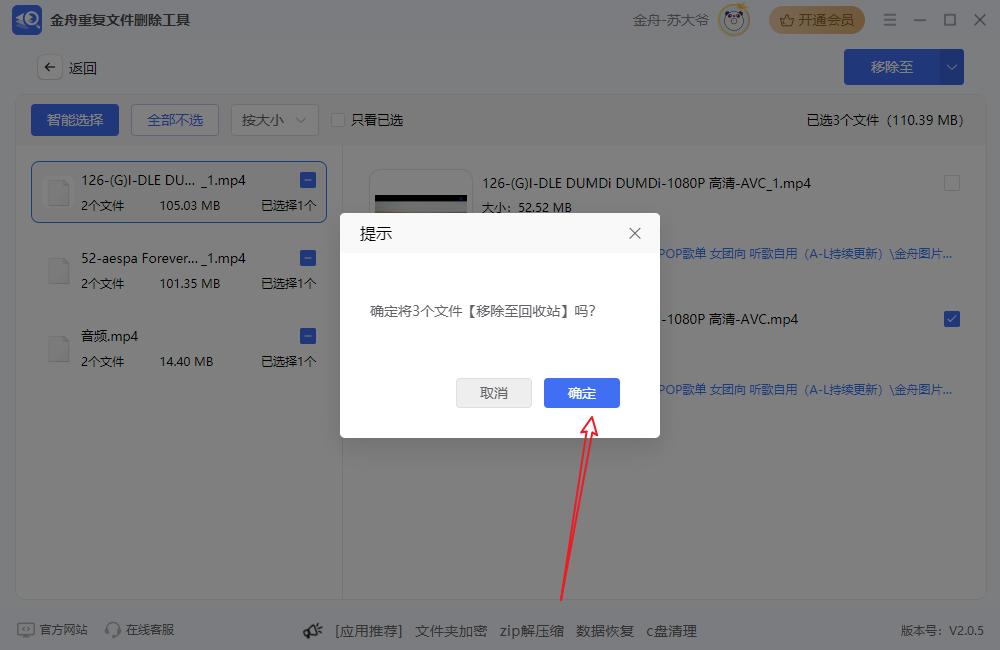This screenshot has height=650, width=1000.
Task: Click the 开通会员 membership button
Action: click(x=817, y=20)
